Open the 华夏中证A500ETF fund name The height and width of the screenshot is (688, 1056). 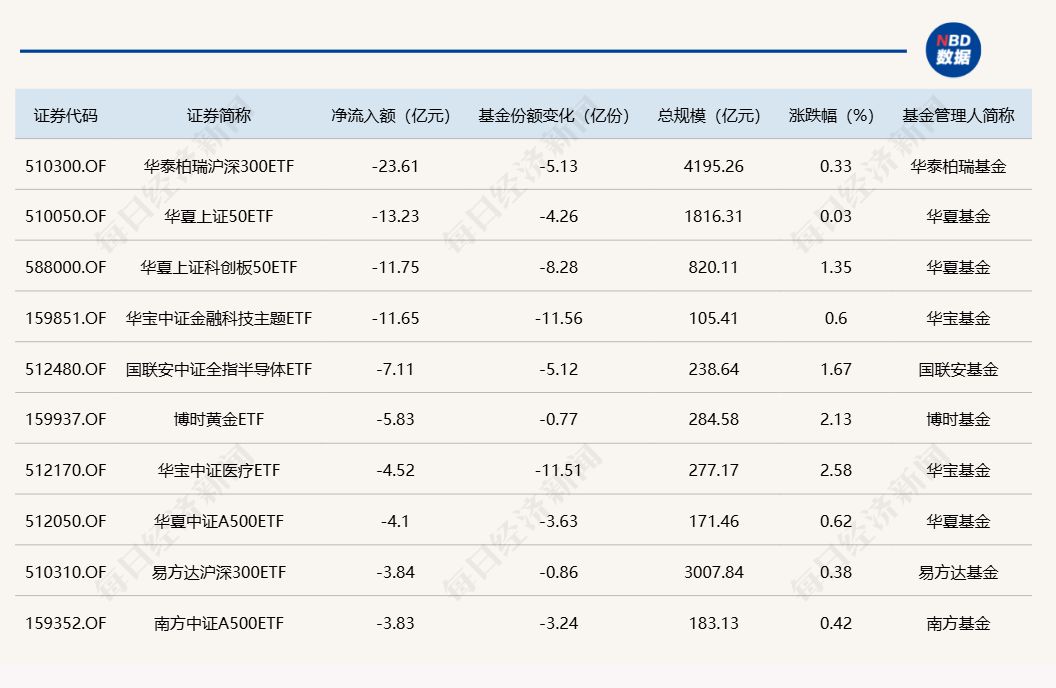point(219,521)
